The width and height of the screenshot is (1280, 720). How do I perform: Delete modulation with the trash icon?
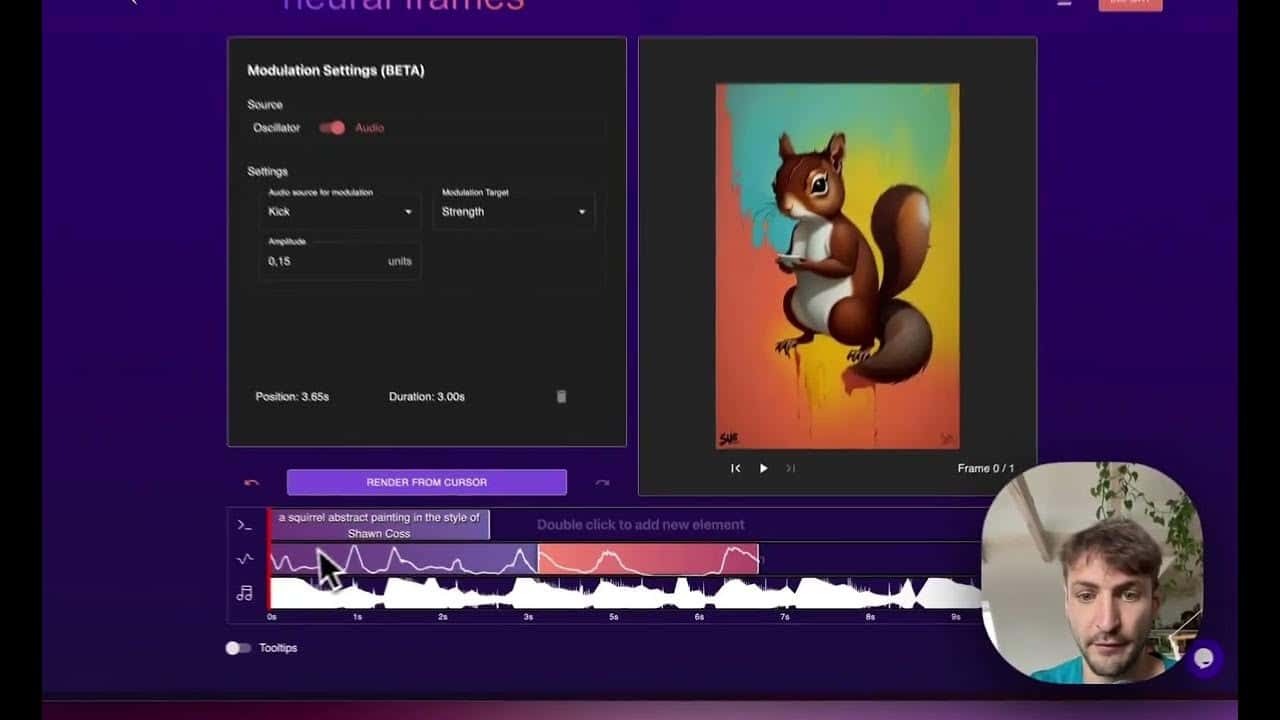561,397
